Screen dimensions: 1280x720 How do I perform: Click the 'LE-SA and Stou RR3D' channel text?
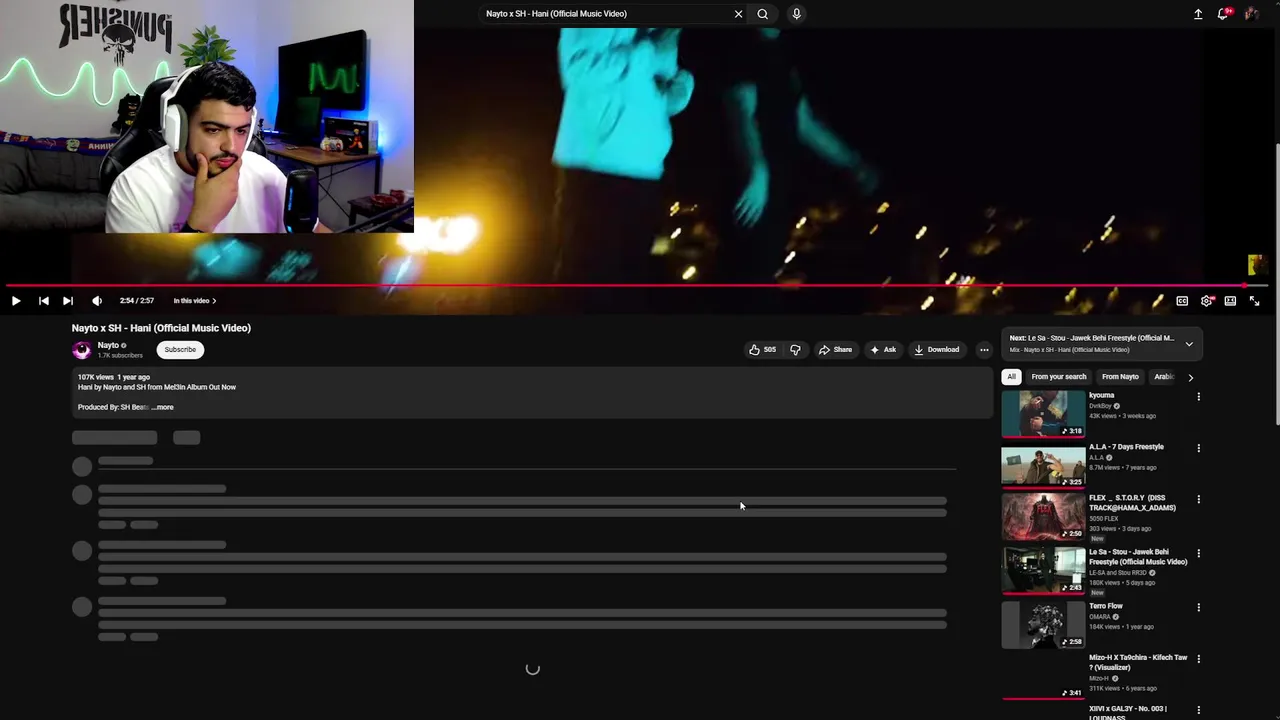[1118, 573]
